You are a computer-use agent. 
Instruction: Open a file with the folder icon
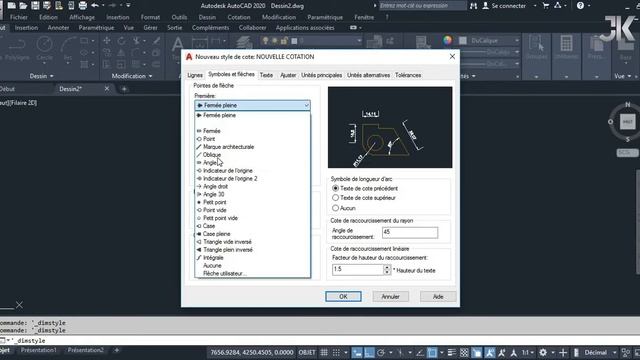coord(23,6)
